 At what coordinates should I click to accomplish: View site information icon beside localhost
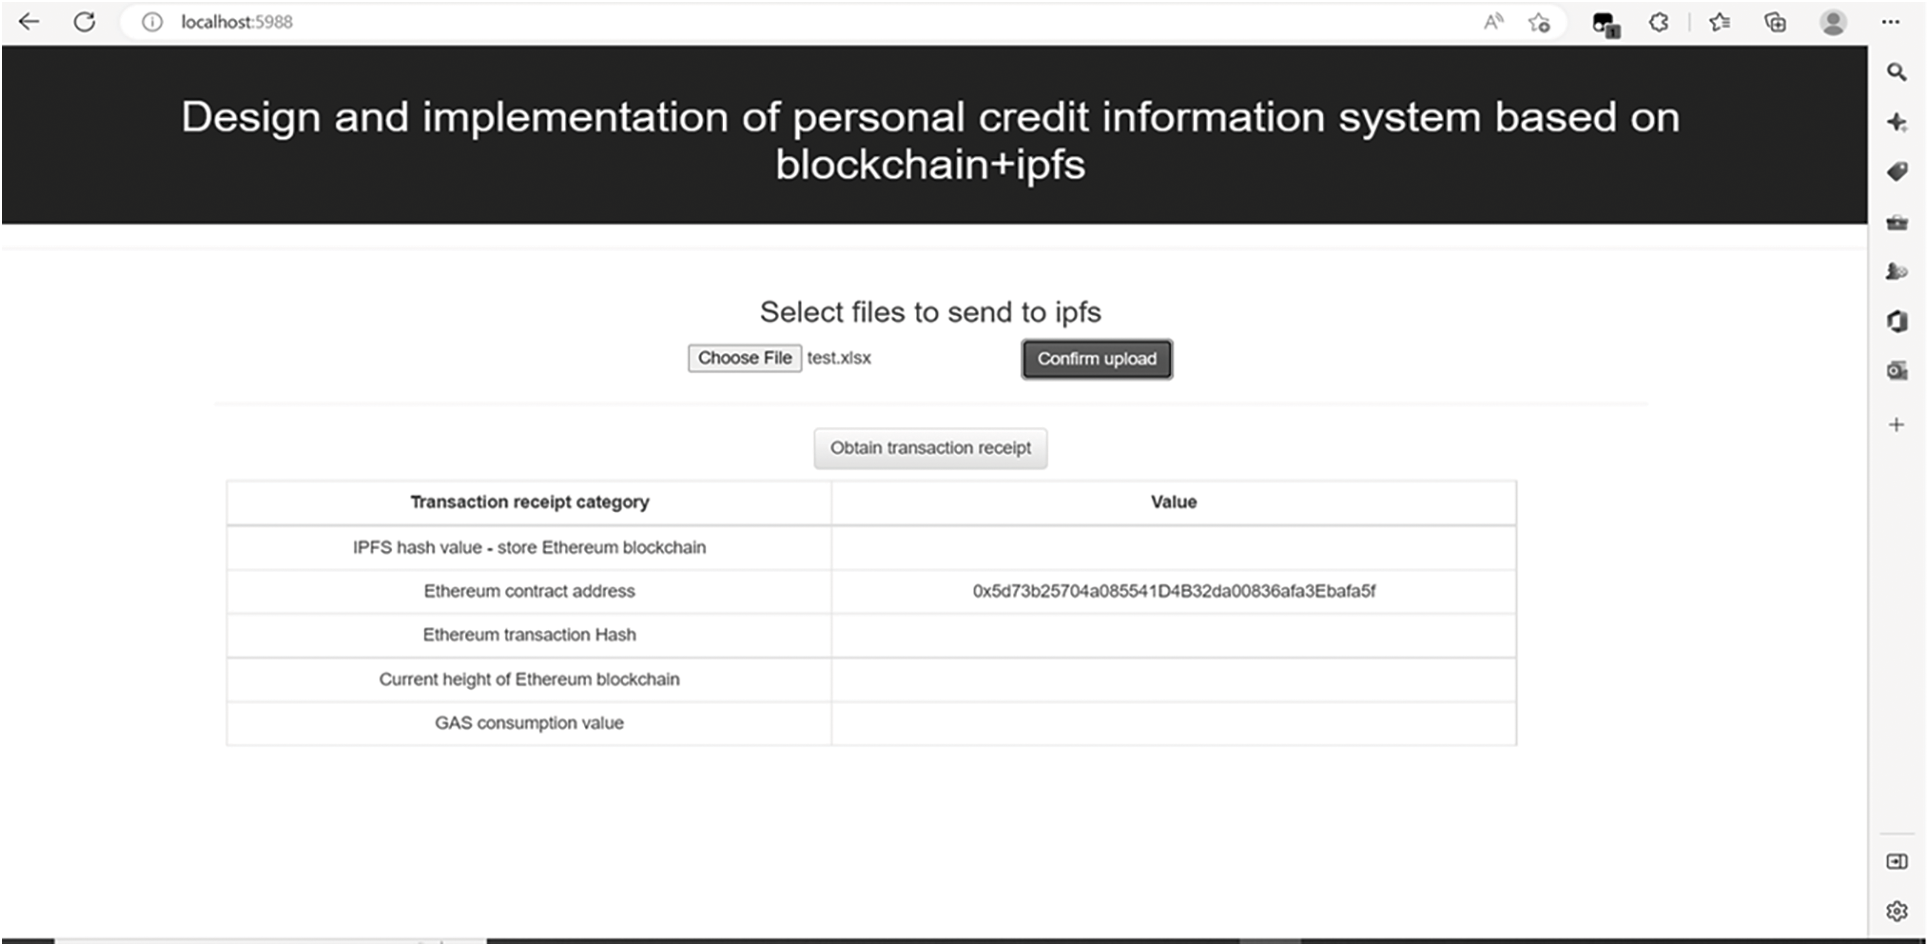(x=152, y=22)
